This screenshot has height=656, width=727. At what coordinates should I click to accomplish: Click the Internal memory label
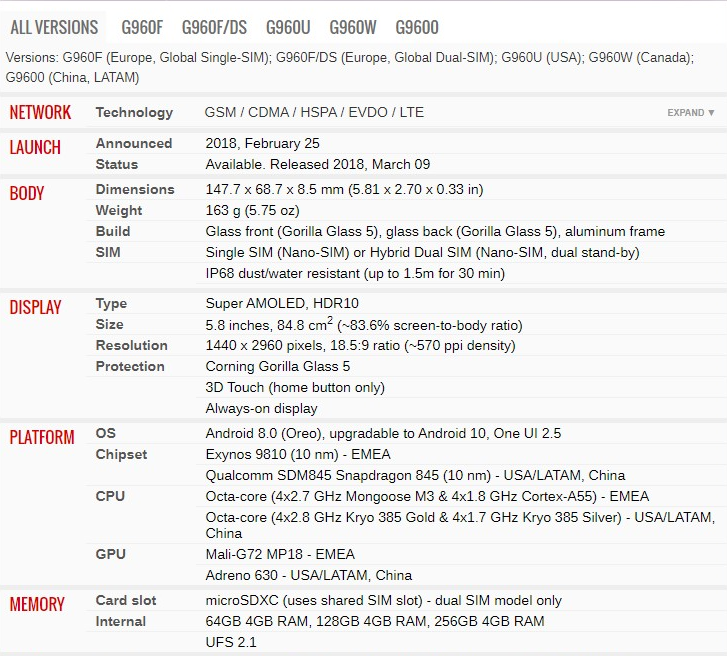coord(121,621)
